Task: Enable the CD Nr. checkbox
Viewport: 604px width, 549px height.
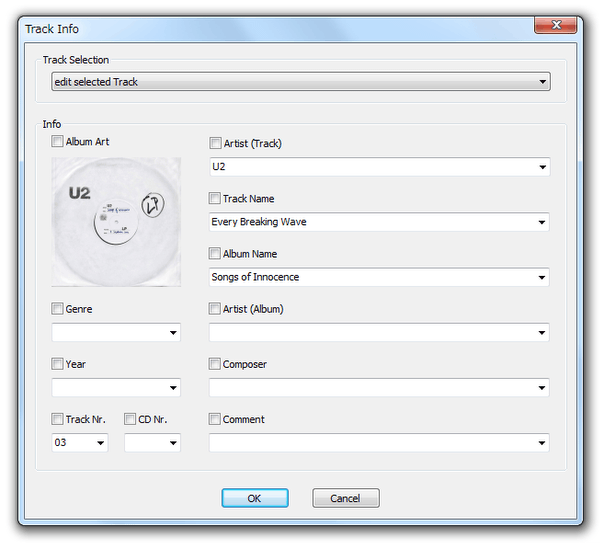Action: 130,420
